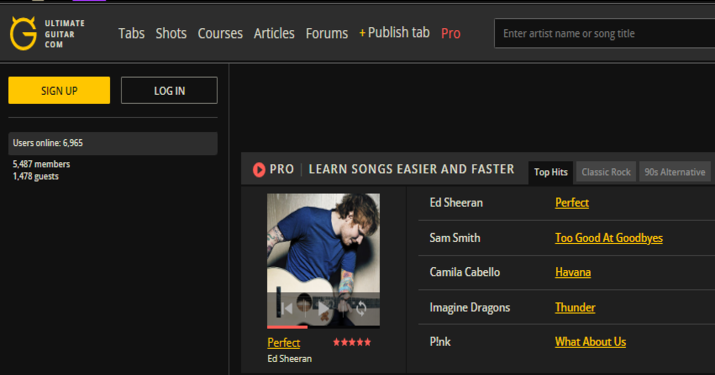
Task: Open the Havana song link
Action: [573, 272]
